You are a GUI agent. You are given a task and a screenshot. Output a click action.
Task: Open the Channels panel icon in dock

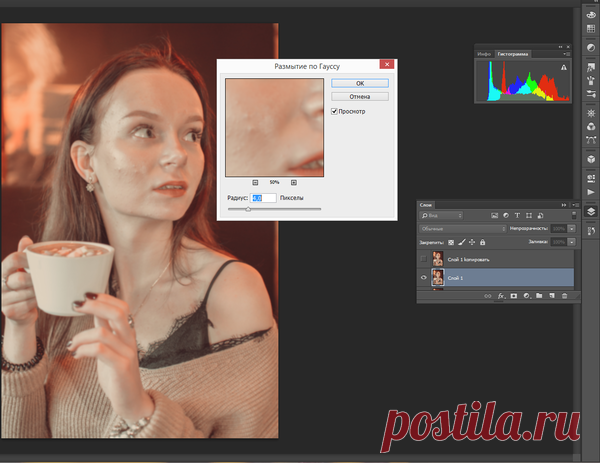coord(591,127)
